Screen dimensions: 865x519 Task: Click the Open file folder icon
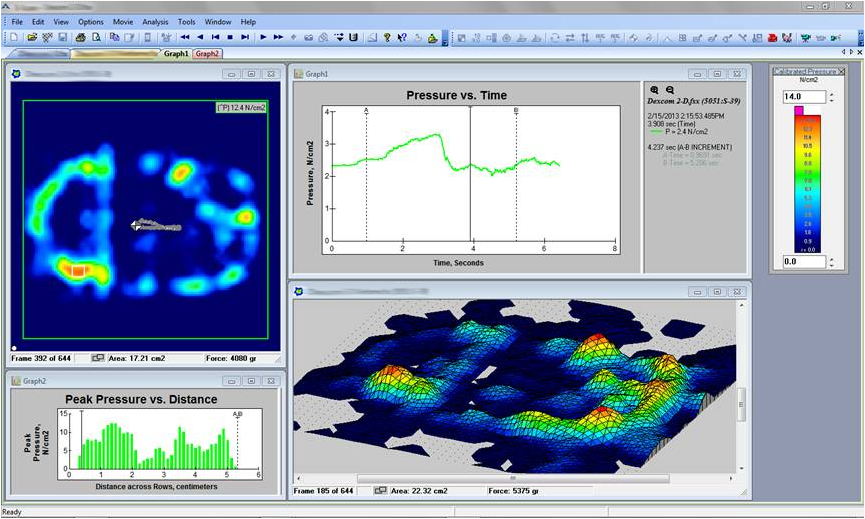point(33,38)
